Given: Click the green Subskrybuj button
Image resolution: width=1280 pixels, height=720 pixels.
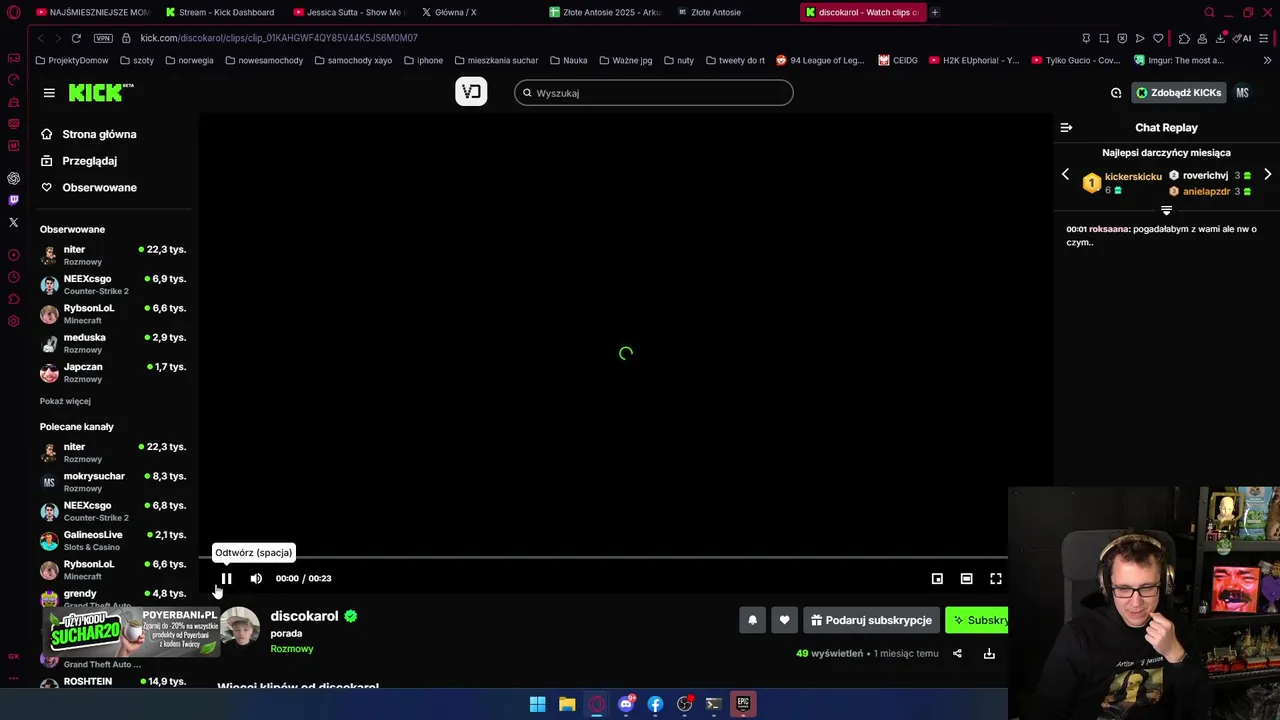Looking at the screenshot, I should (977, 620).
